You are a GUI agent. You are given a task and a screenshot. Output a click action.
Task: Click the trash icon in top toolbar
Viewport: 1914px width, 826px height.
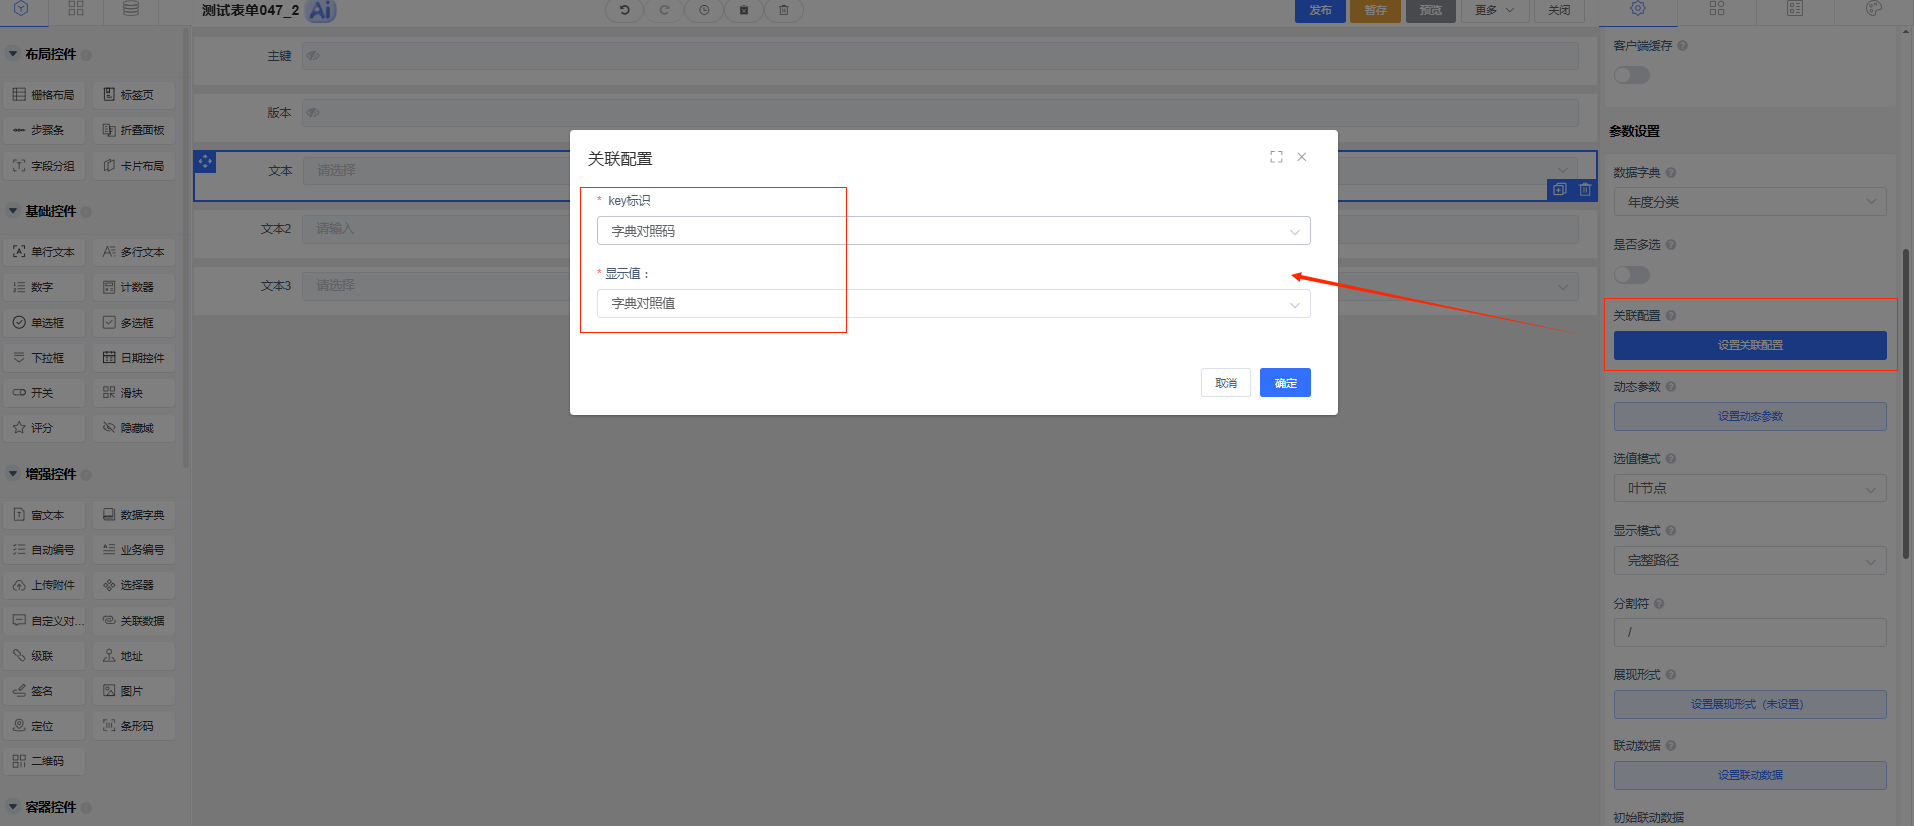pos(784,10)
